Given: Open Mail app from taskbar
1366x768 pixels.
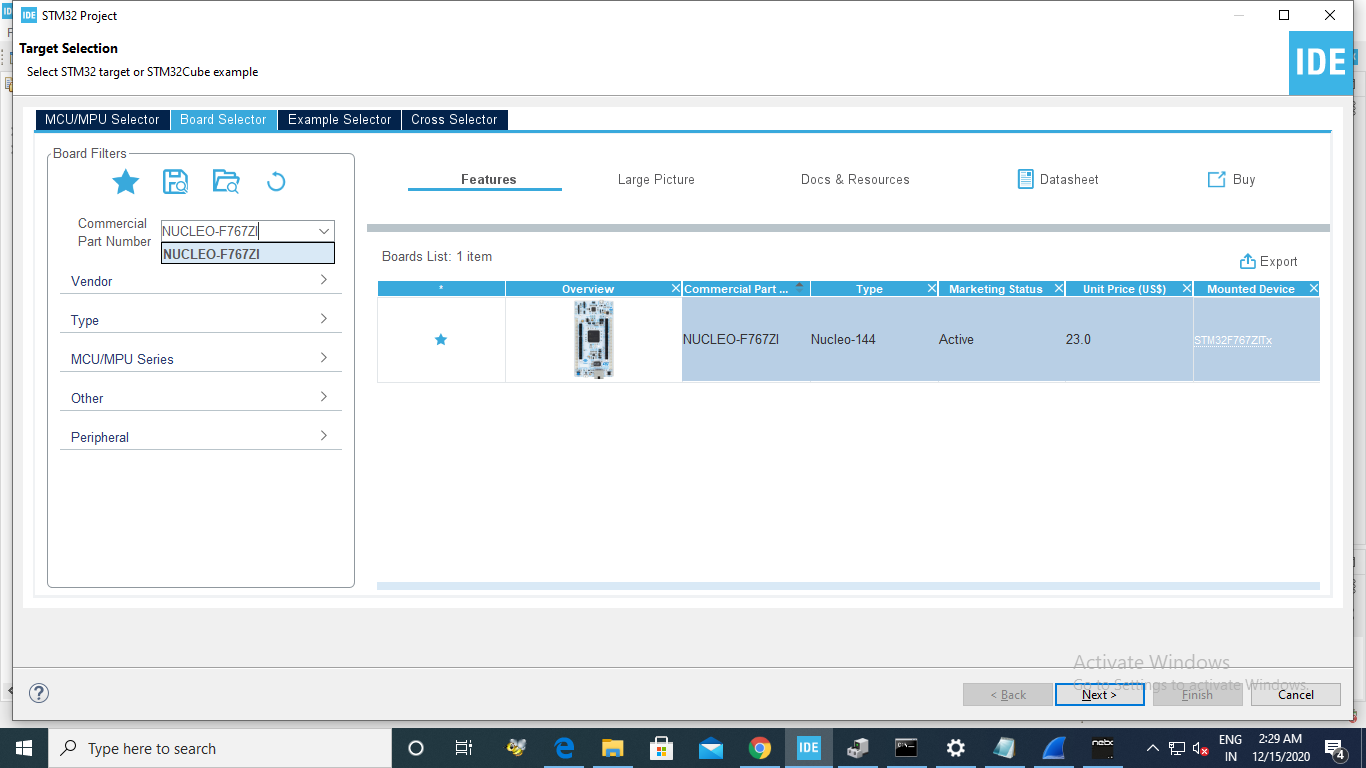Looking at the screenshot, I should click(x=711, y=748).
